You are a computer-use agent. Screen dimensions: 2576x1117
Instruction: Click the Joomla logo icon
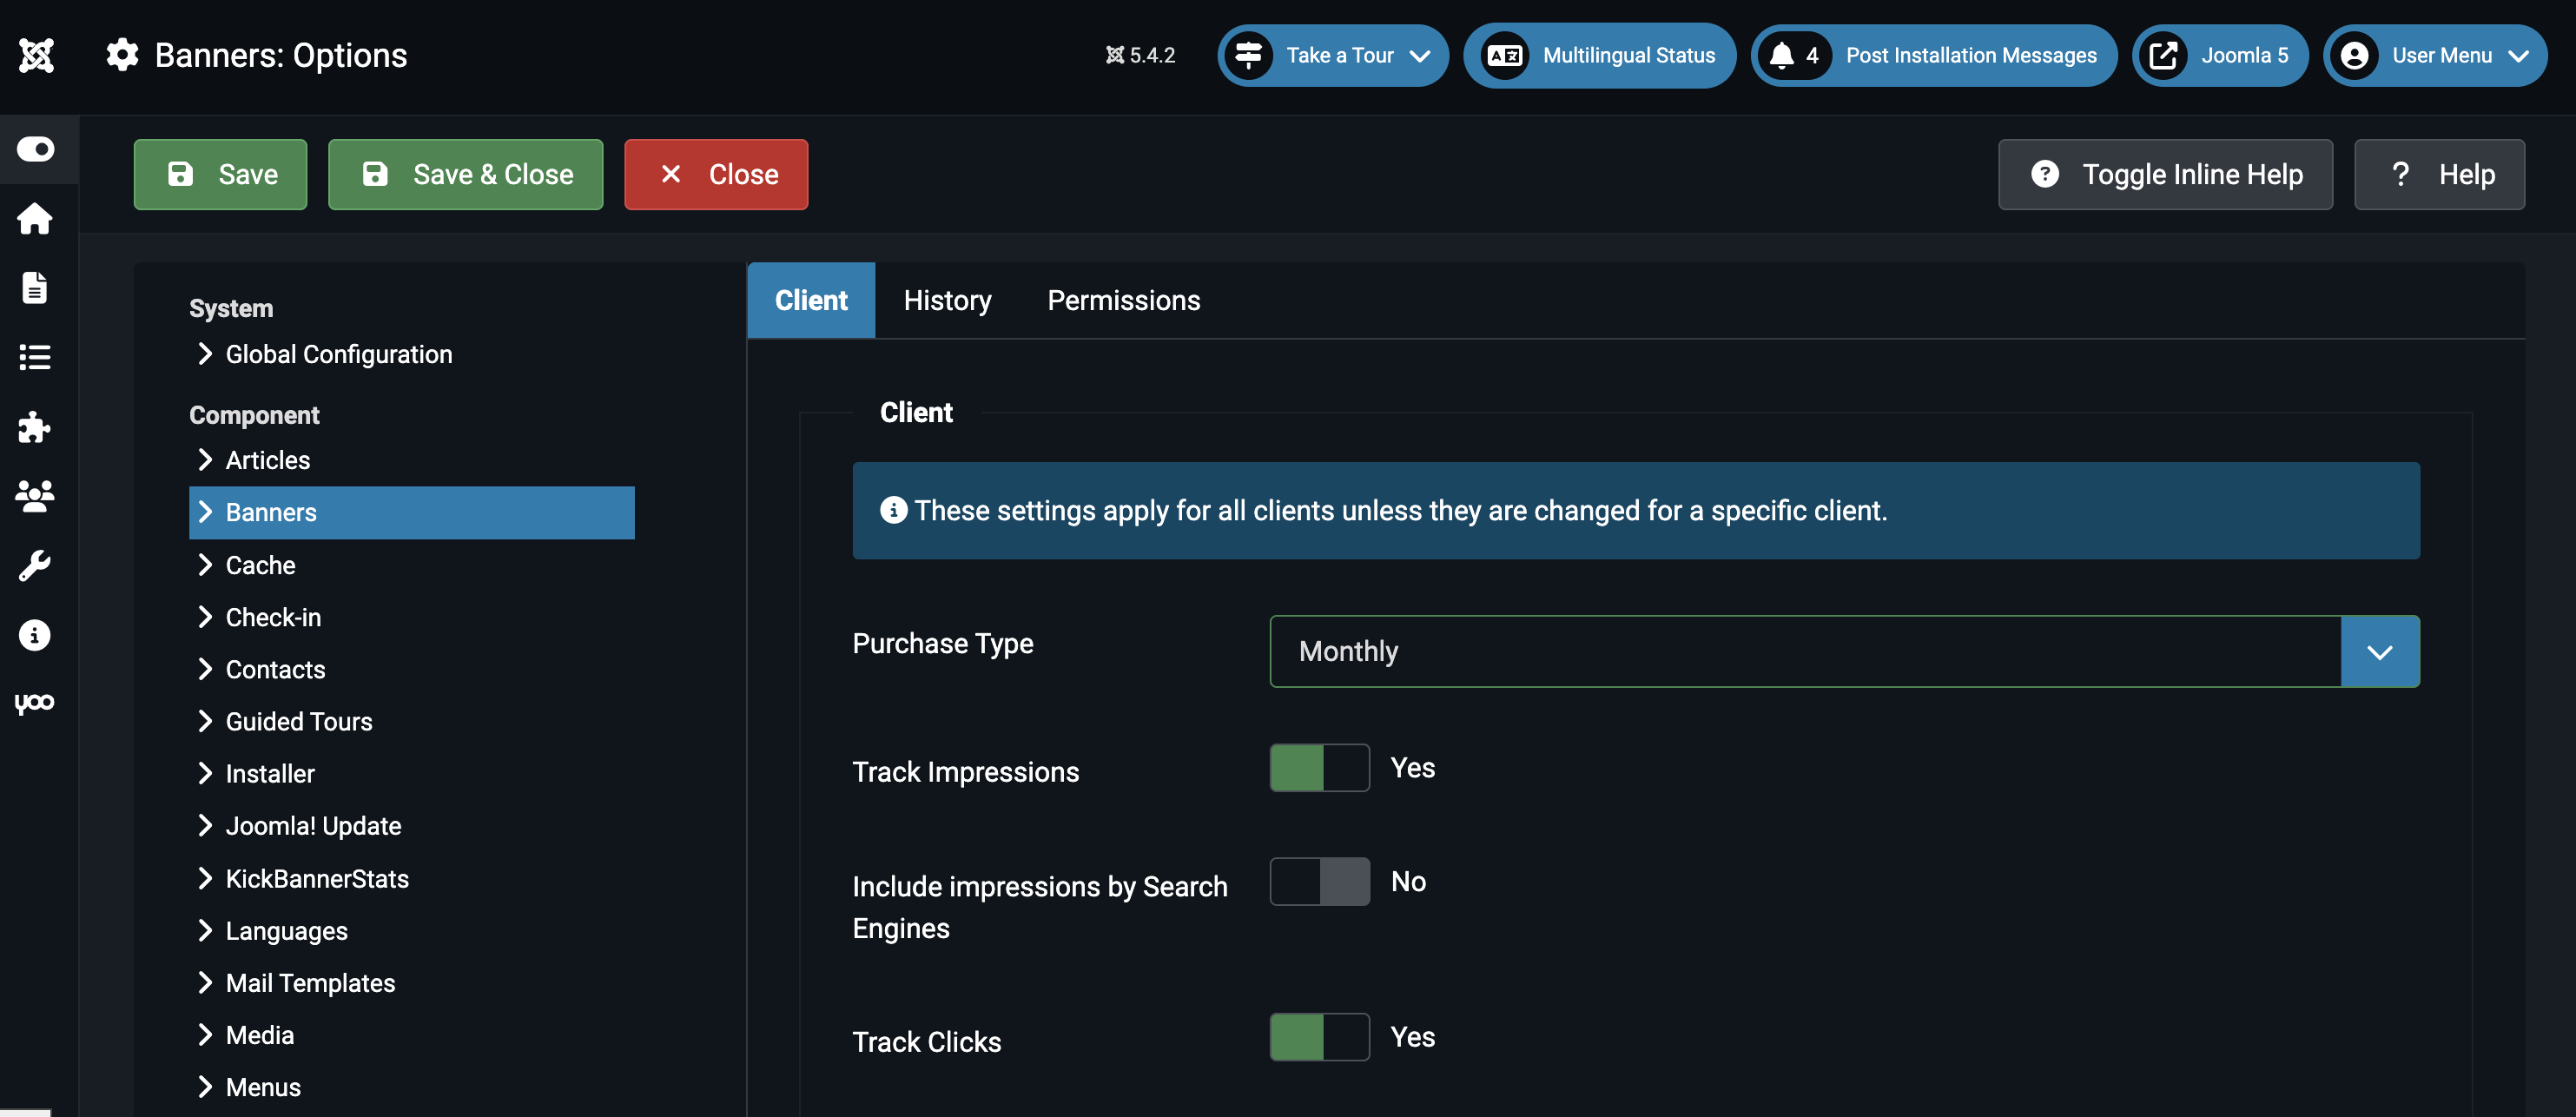[x=36, y=55]
